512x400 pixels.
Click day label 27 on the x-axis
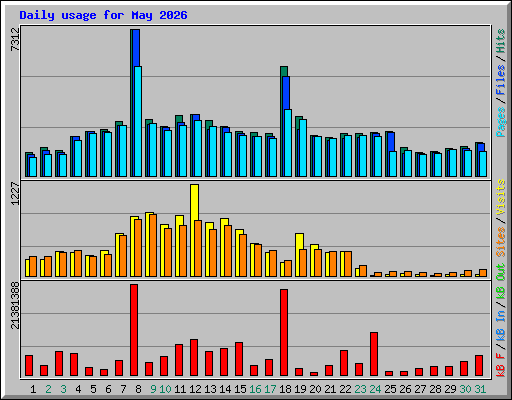(420, 389)
